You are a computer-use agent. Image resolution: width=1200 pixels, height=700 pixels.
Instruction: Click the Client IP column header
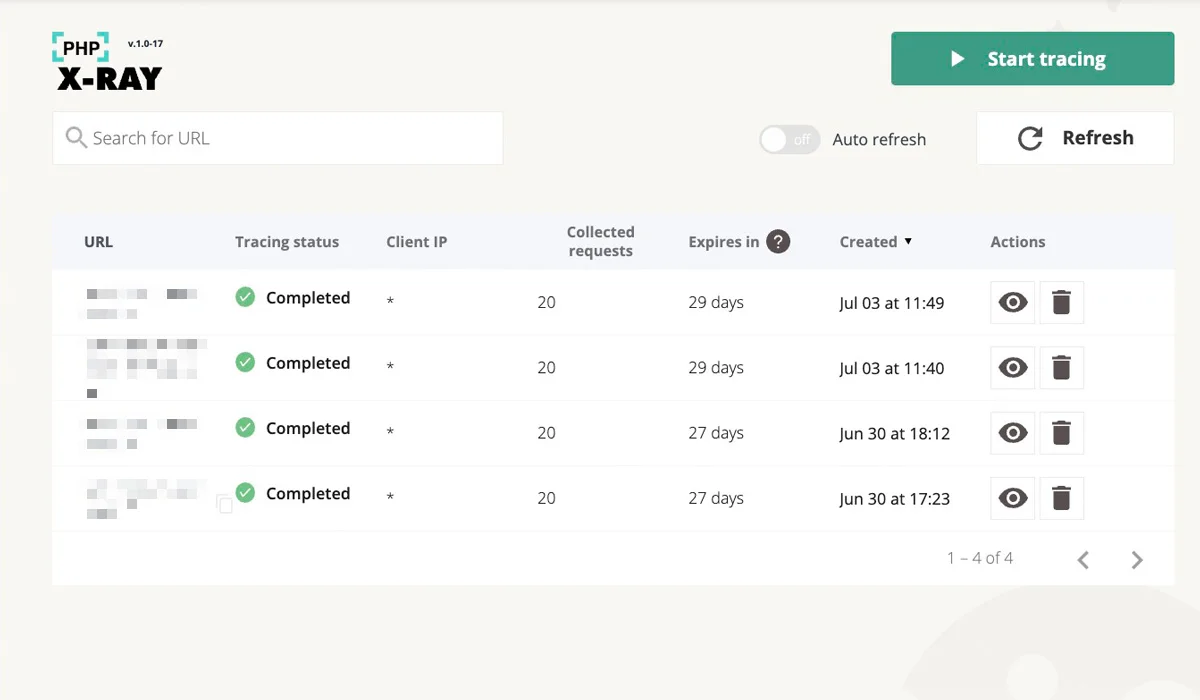tap(416, 242)
